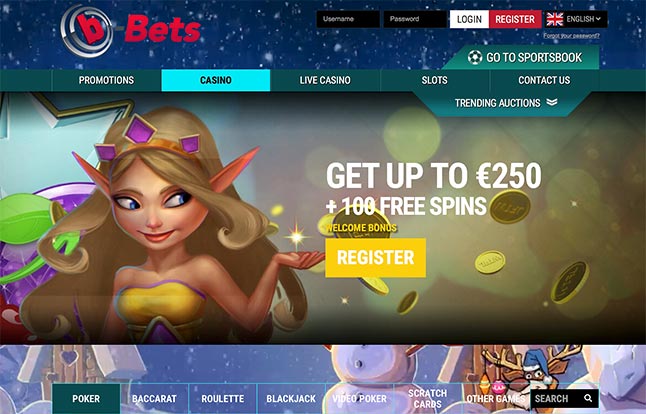Open the Contact Us page
The image size is (646, 414).
coord(544,80)
